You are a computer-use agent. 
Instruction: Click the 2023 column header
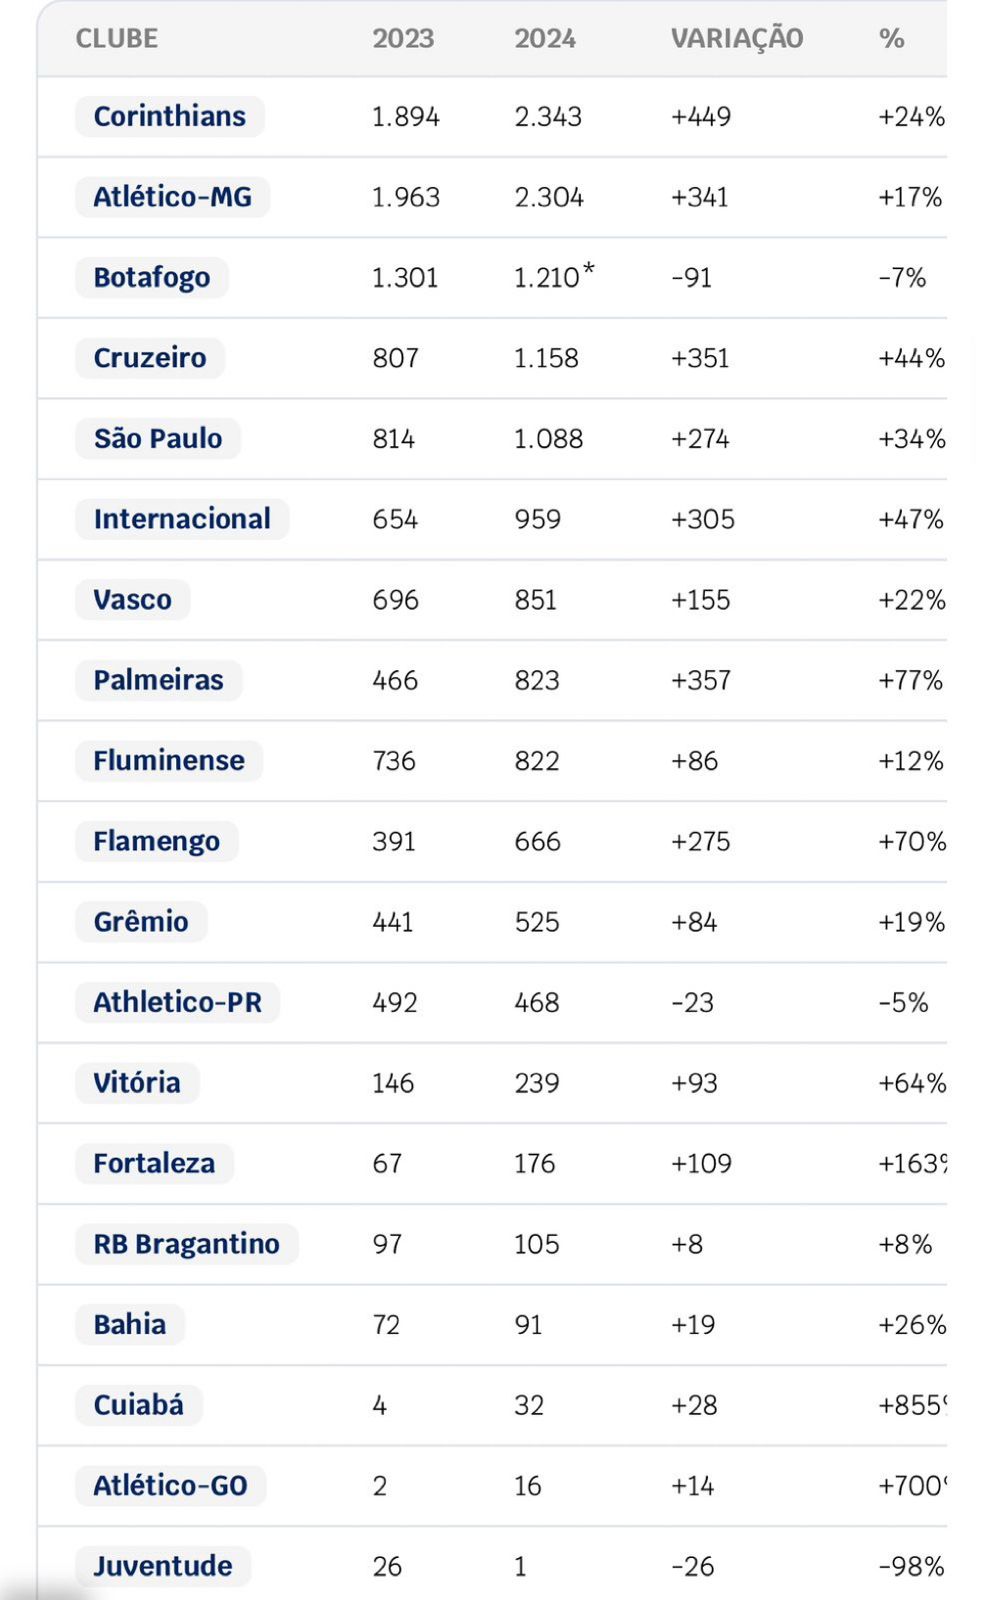point(403,38)
